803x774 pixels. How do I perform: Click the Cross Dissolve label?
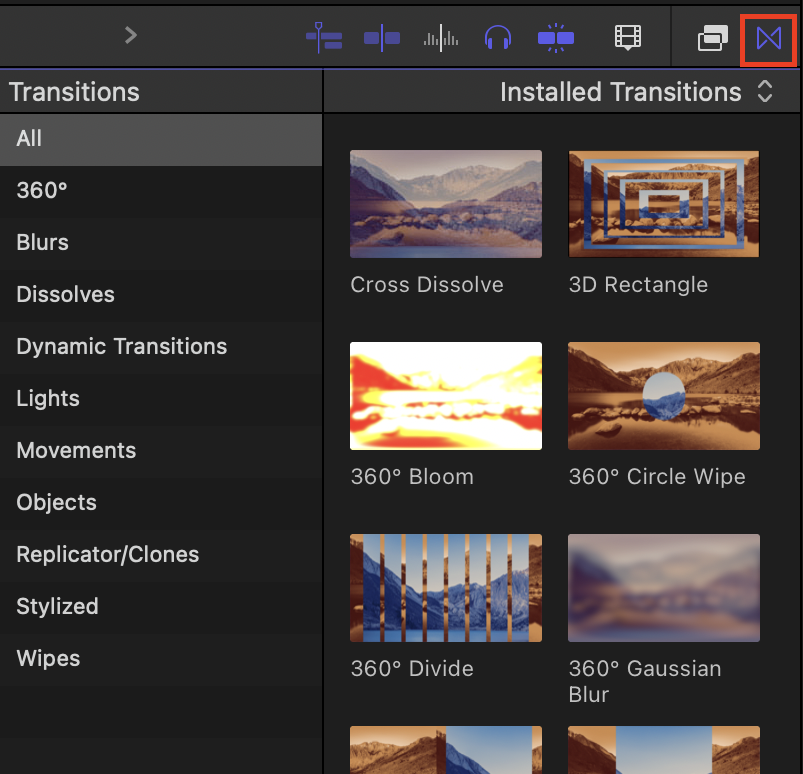[x=427, y=285]
